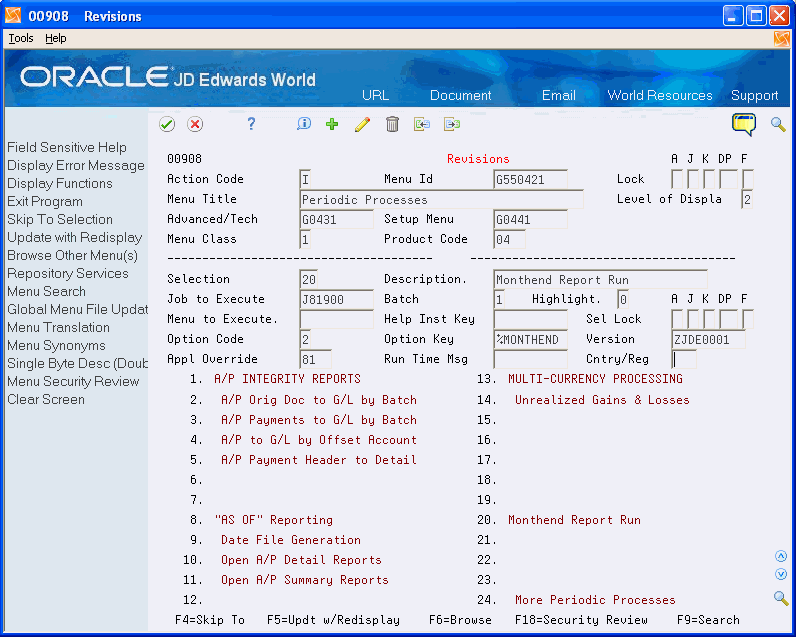Open the yellow speech bubble chat icon
This screenshot has width=796, height=637.
(744, 124)
